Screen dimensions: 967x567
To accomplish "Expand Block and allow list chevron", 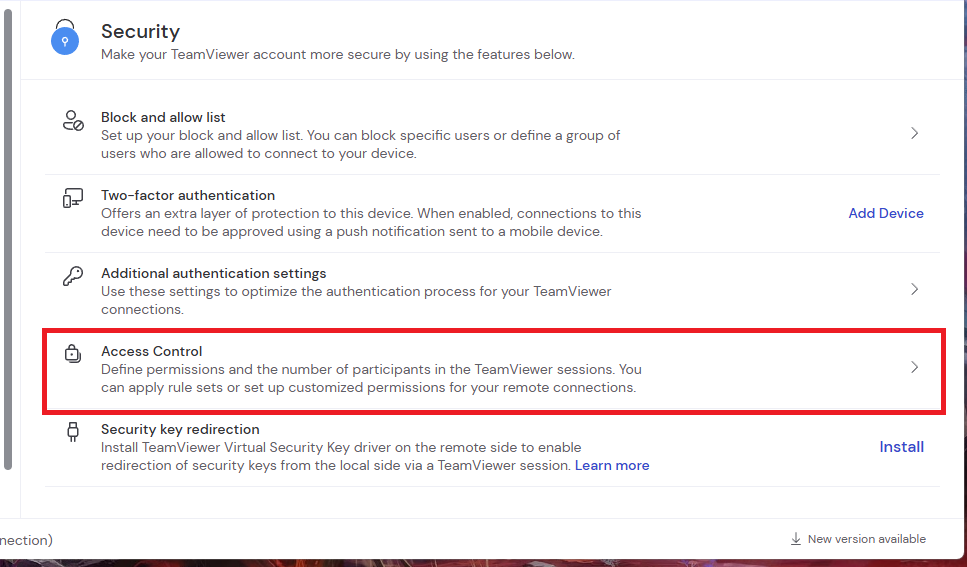I will point(915,133).
